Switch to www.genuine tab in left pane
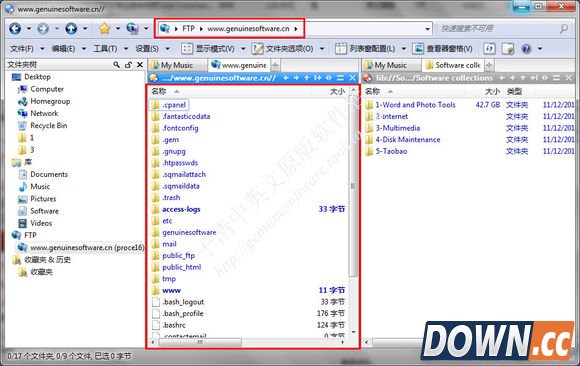 [239, 65]
